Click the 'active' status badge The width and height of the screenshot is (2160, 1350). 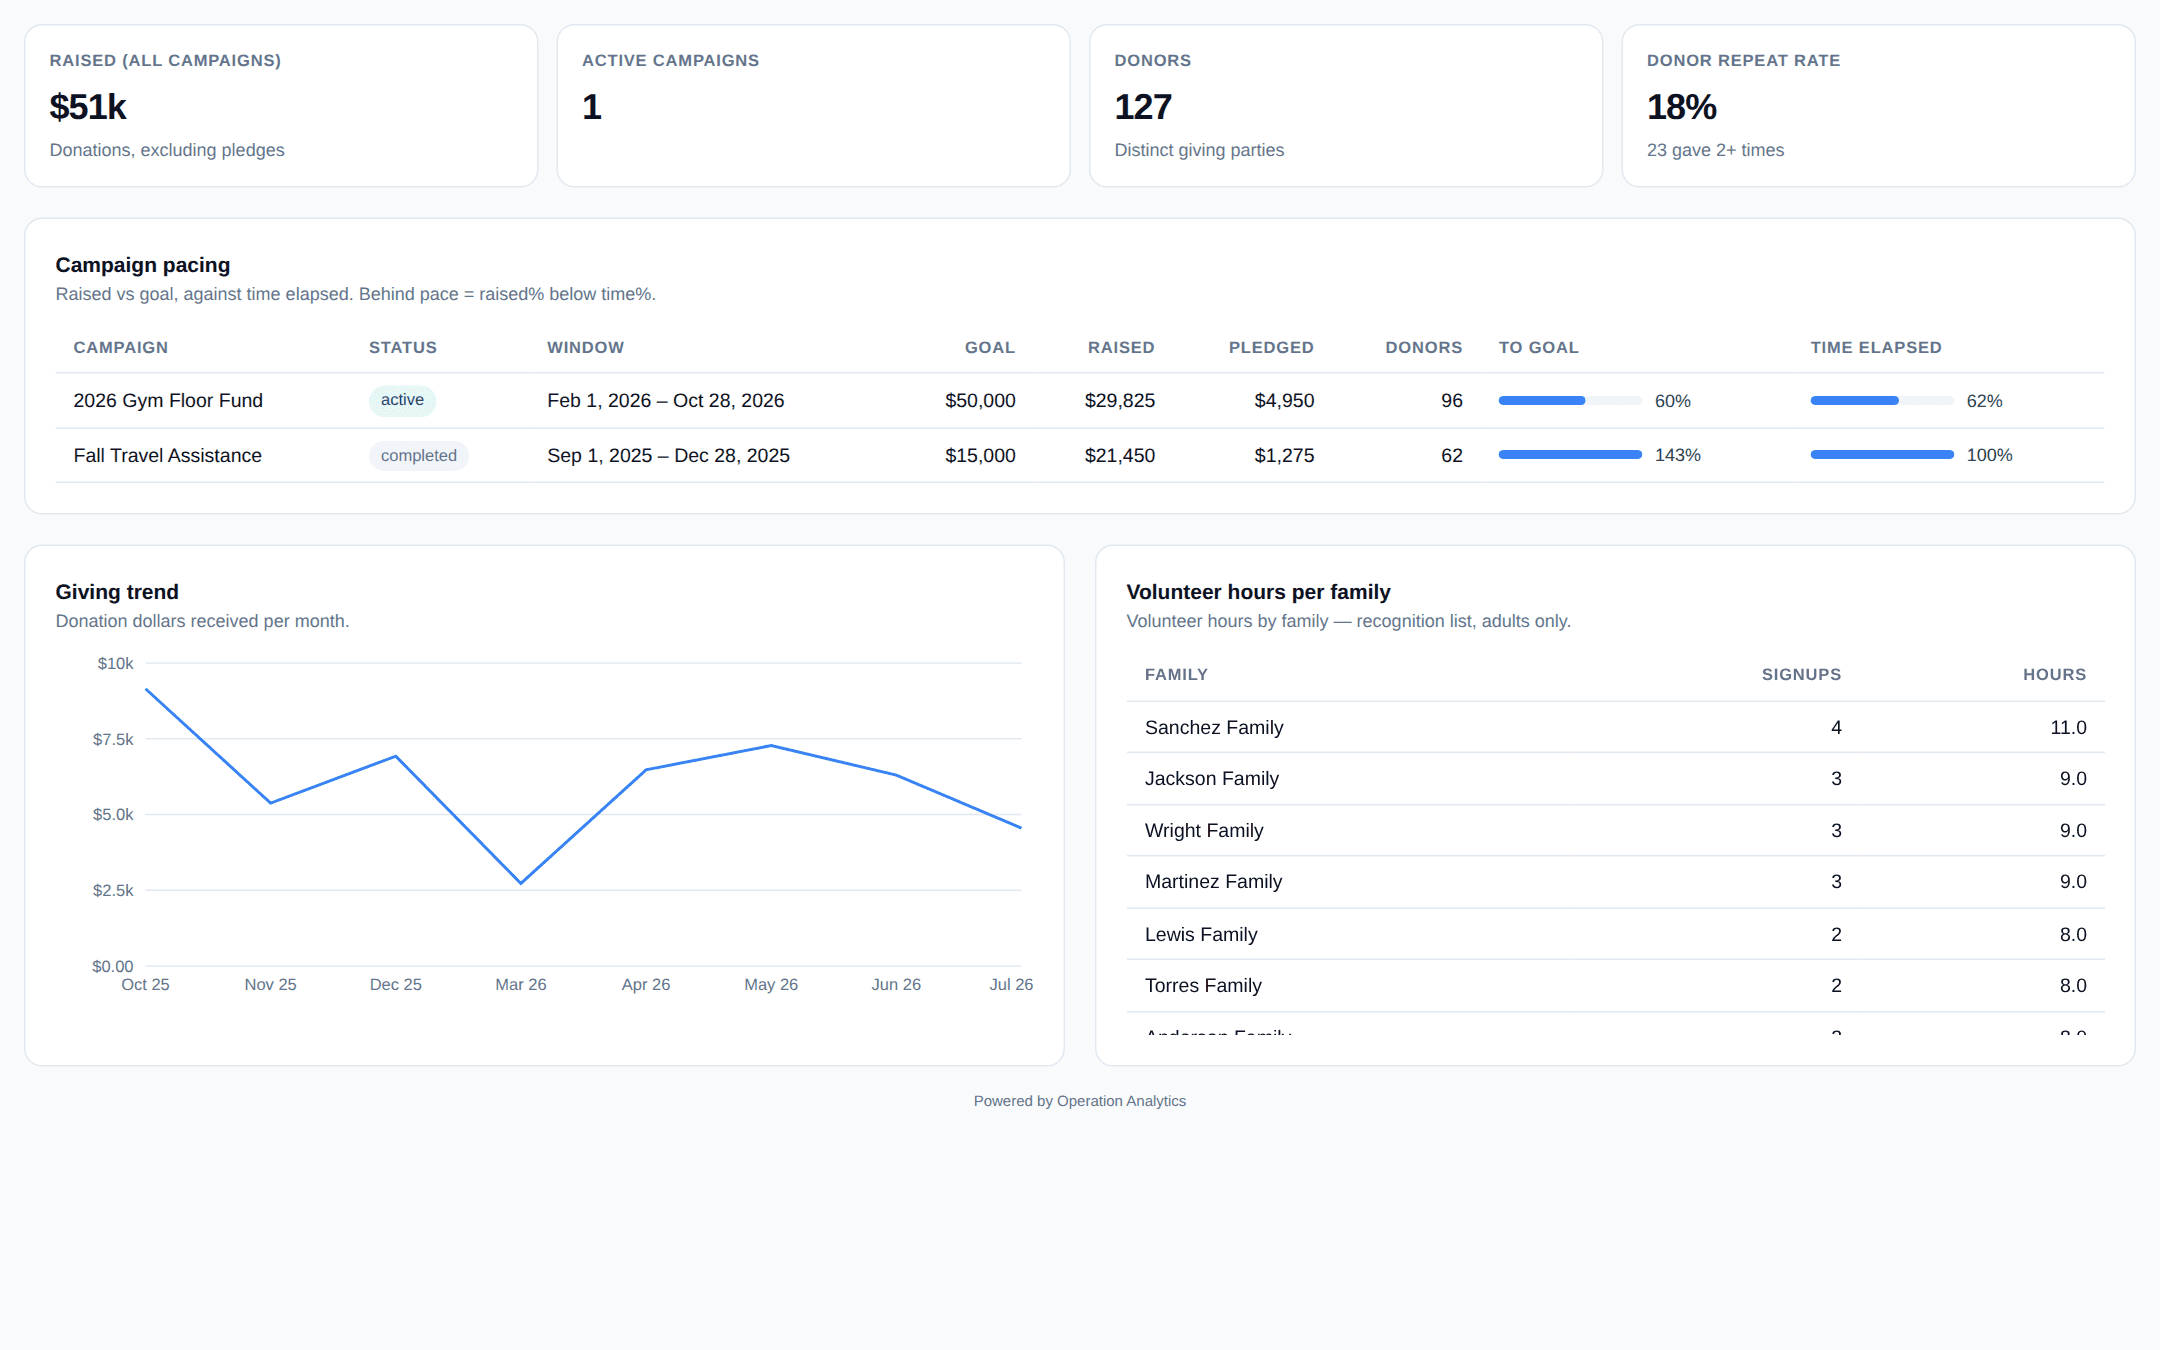coord(402,400)
